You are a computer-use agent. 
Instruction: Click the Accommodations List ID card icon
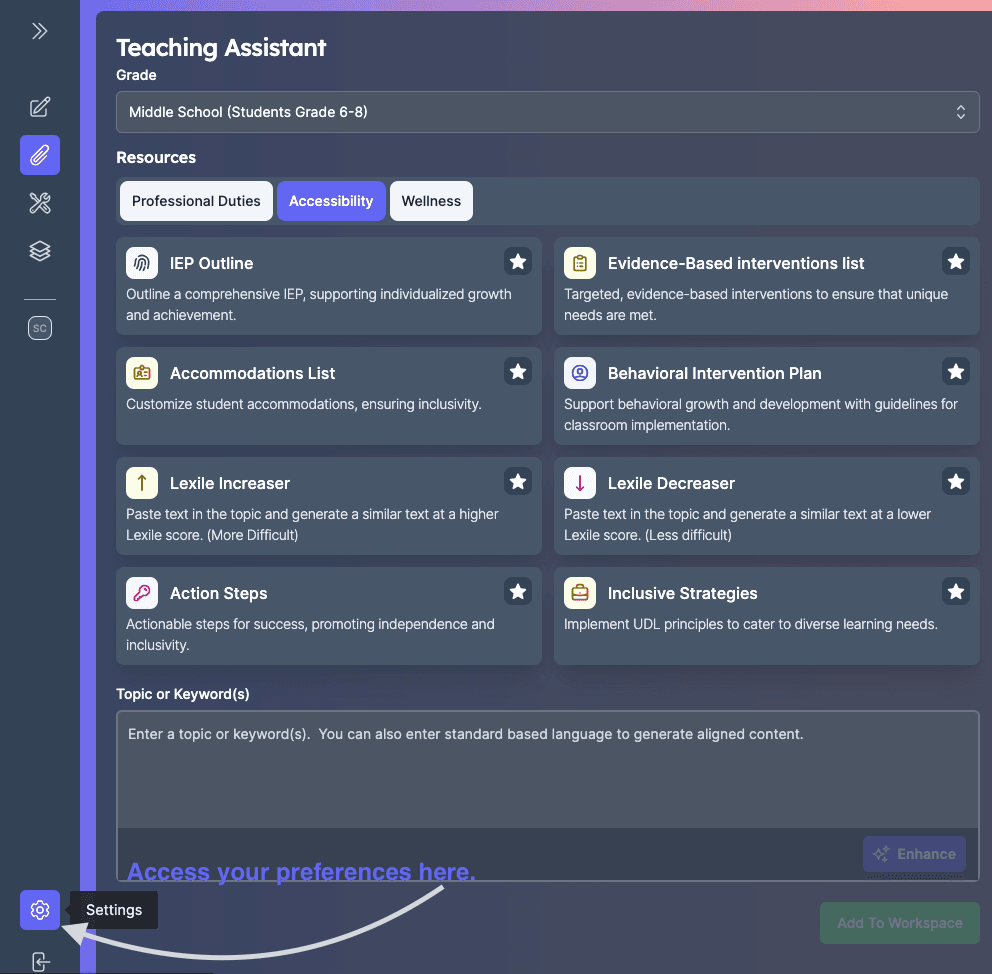(x=142, y=373)
